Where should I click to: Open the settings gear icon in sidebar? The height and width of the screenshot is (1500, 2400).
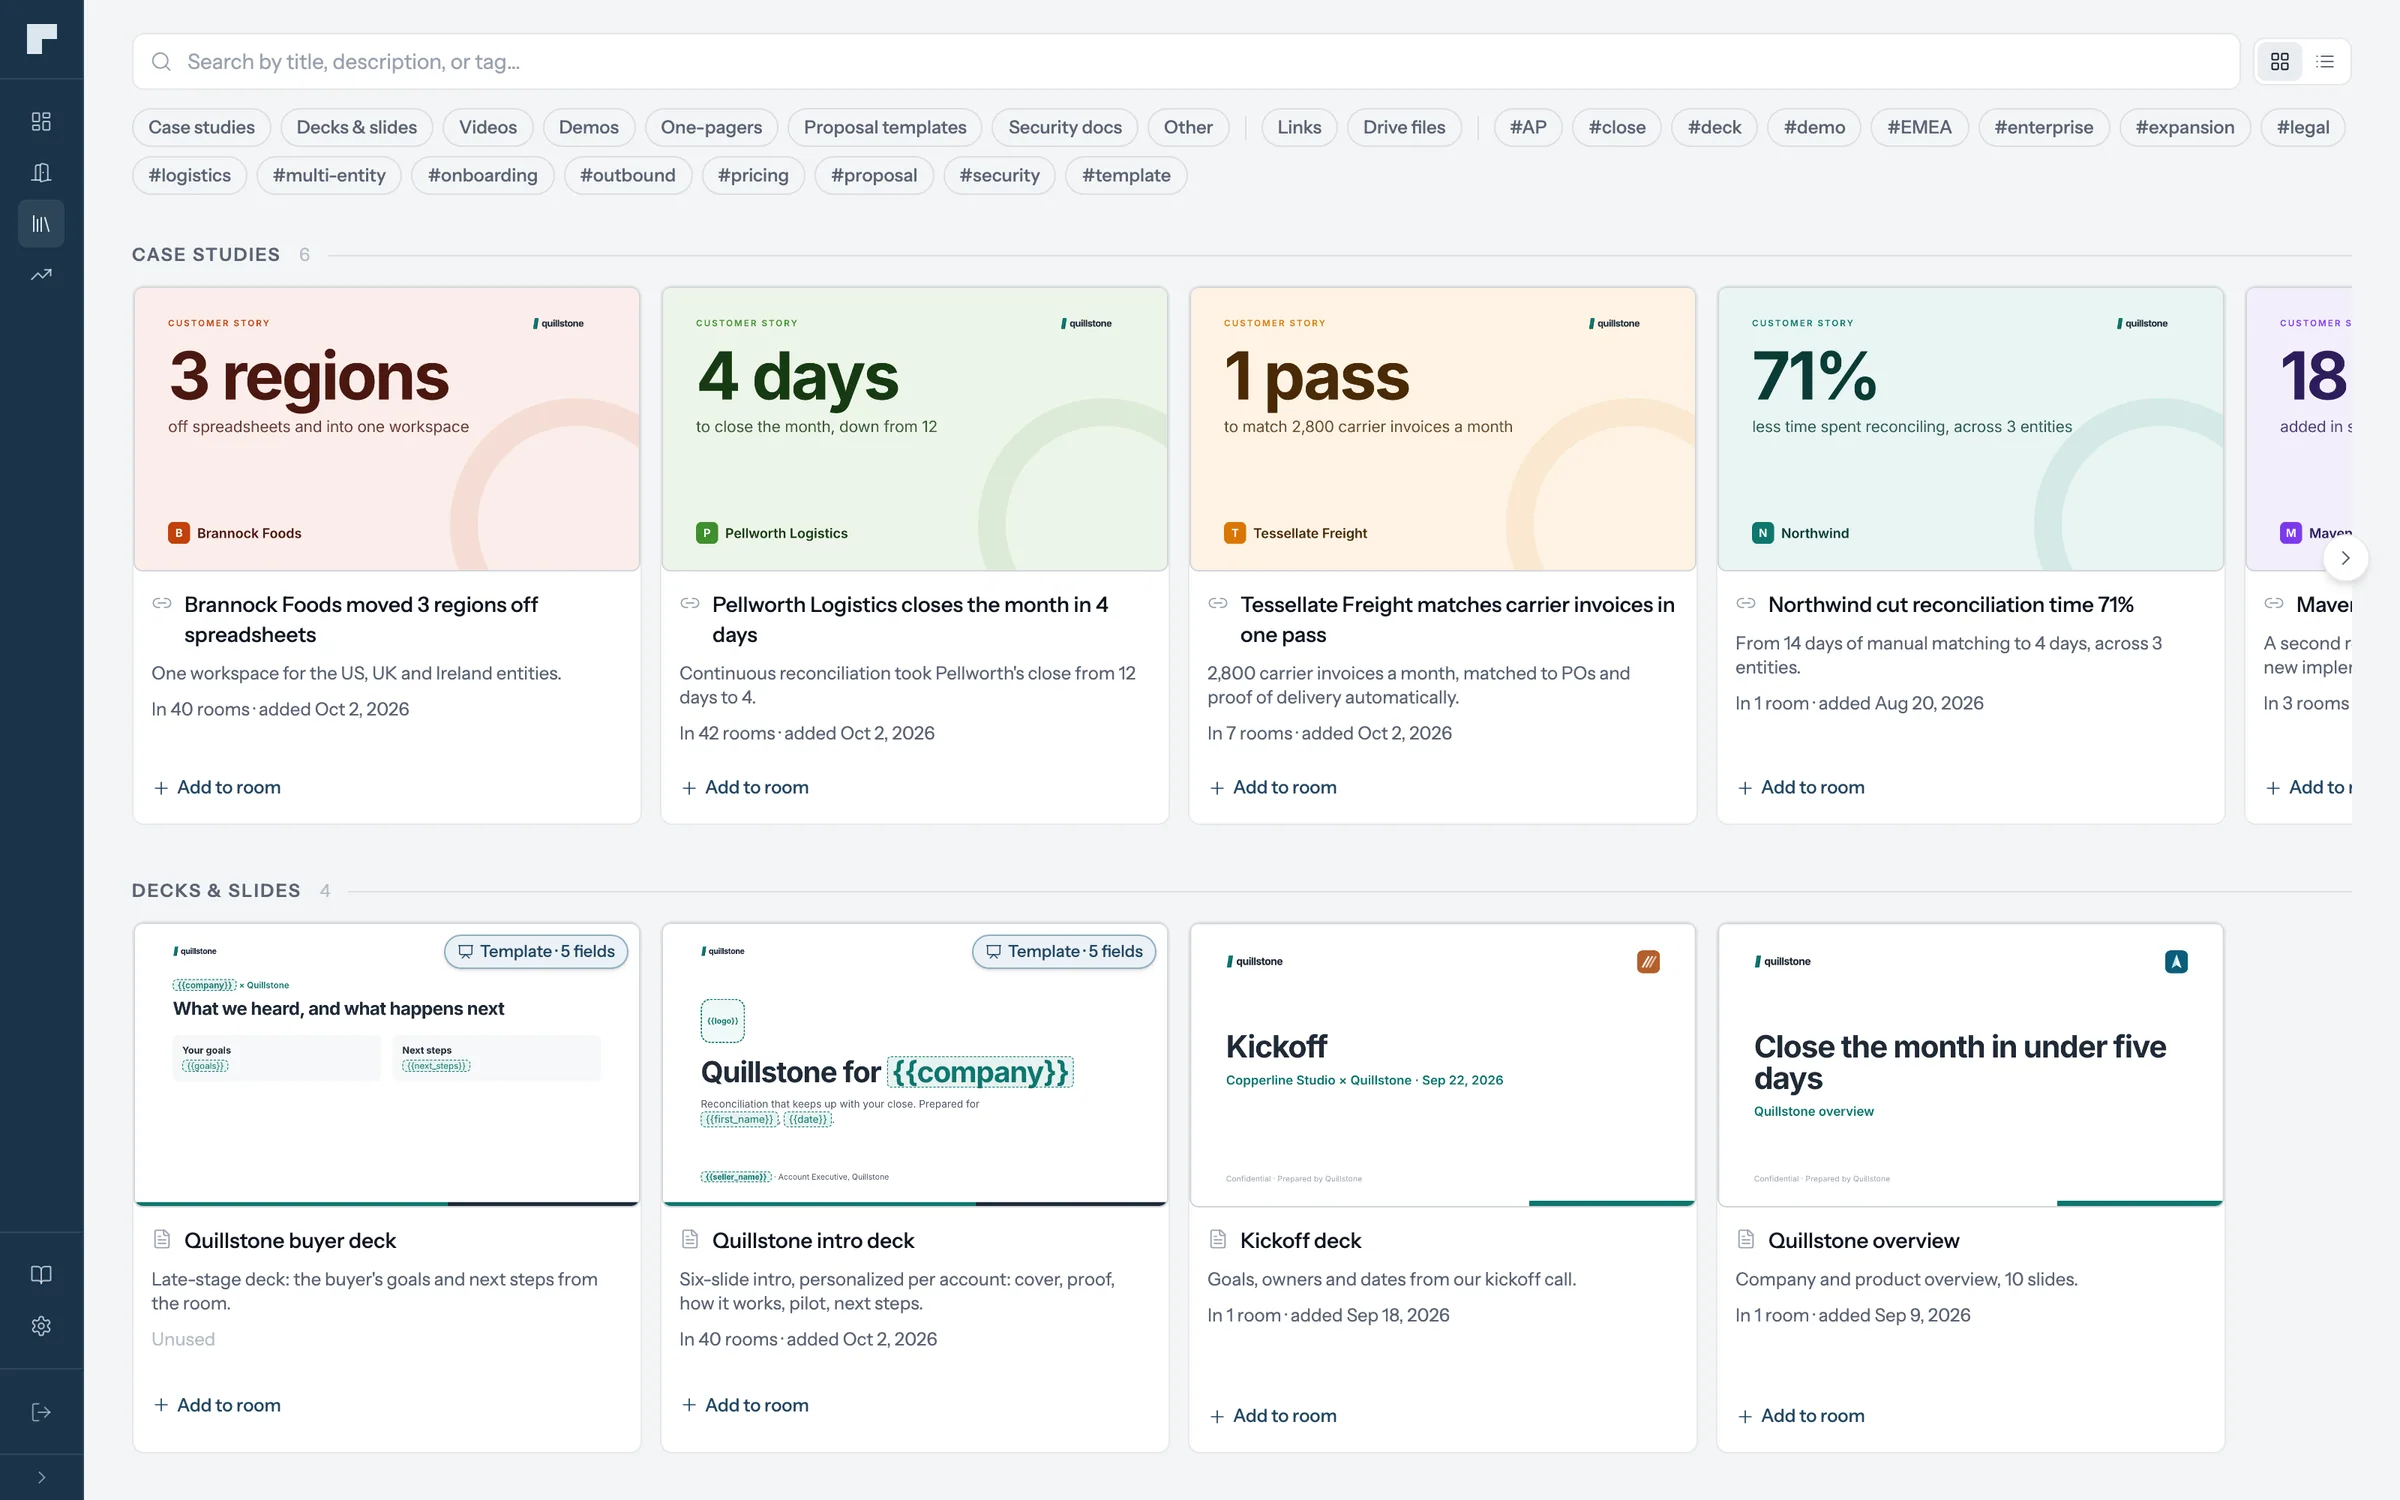tap(41, 1326)
